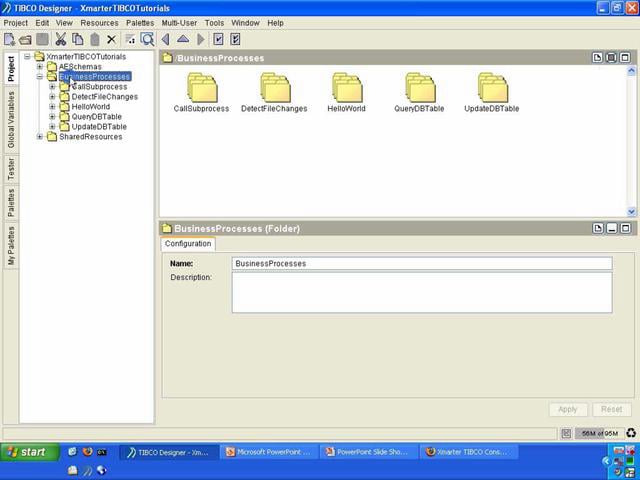Open the Multi-User menu
This screenshot has height=480, width=640.
pos(179,23)
